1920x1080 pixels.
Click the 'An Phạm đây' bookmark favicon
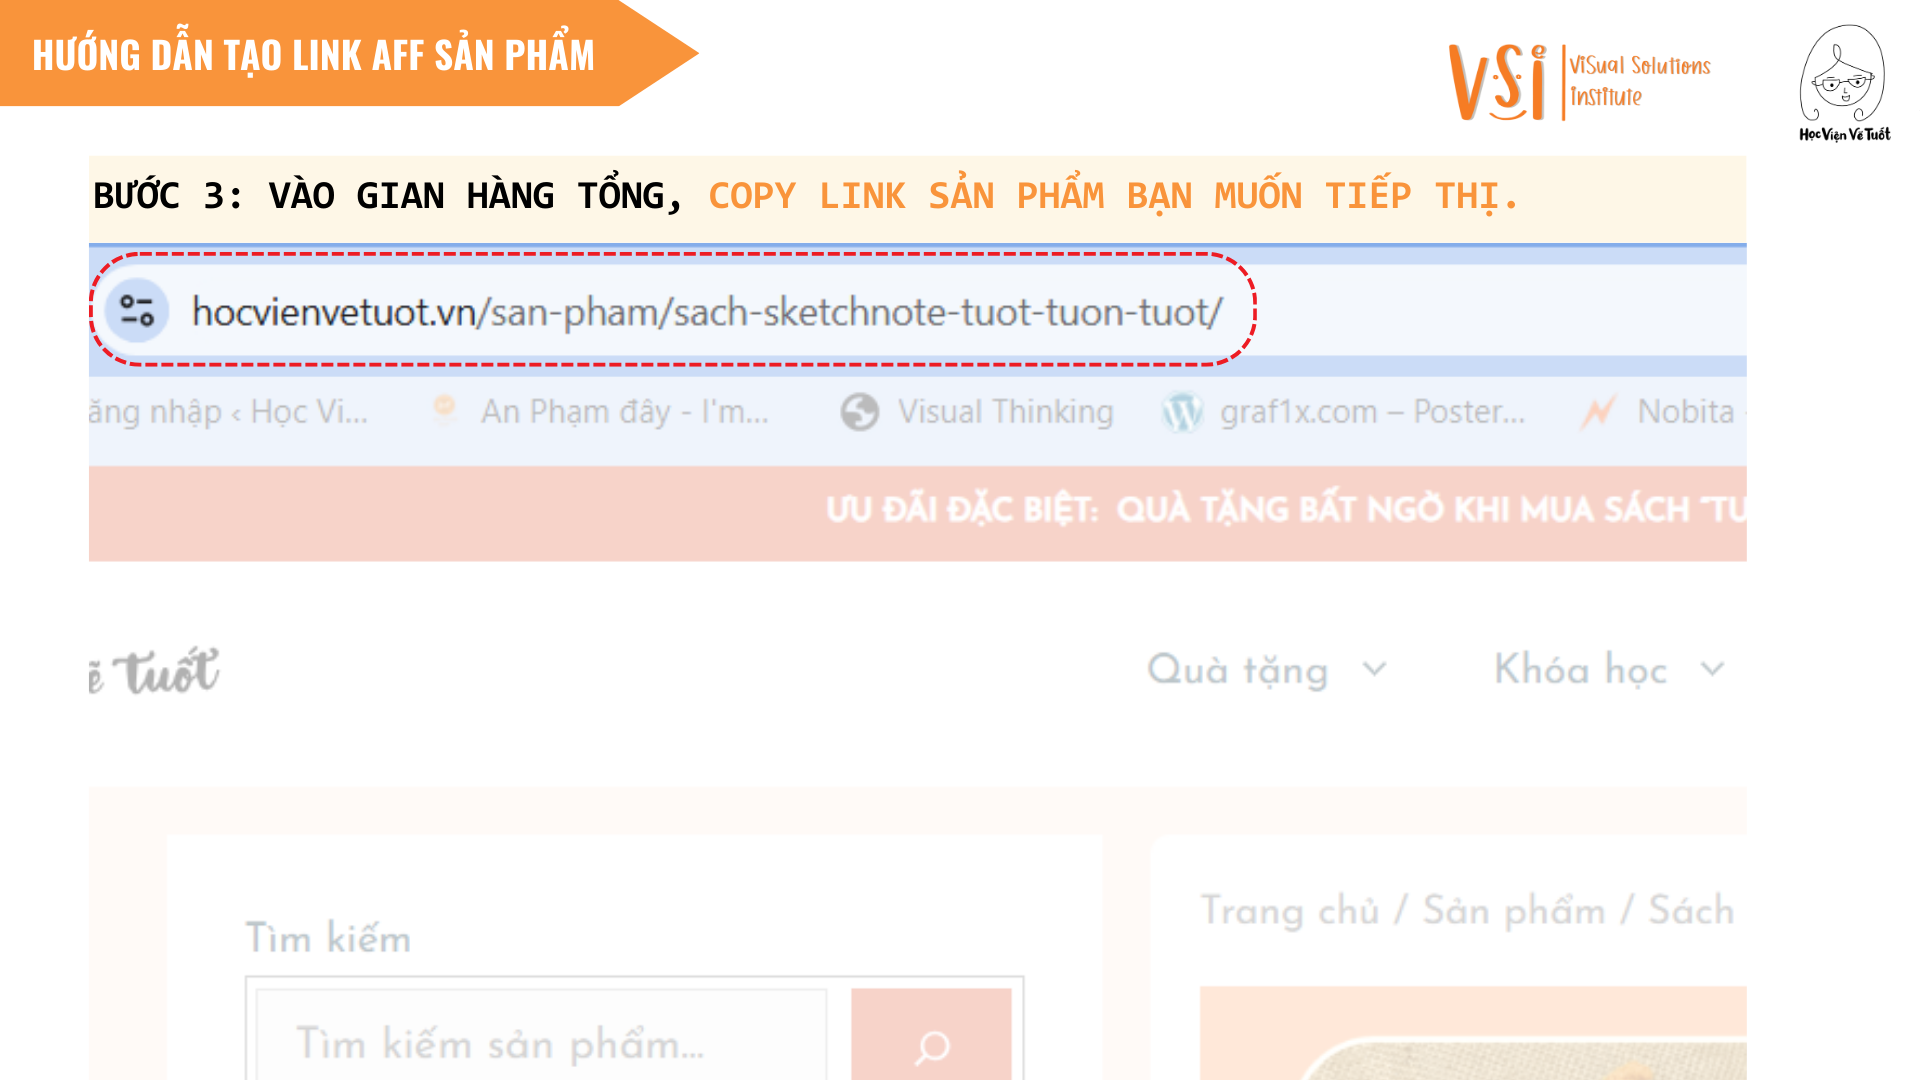[x=445, y=409]
